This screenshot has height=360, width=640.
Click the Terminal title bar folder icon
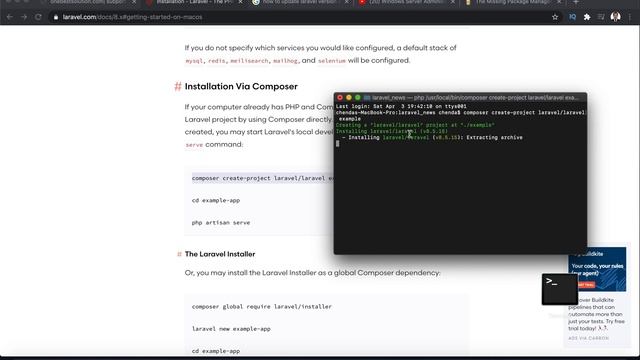tap(367, 98)
